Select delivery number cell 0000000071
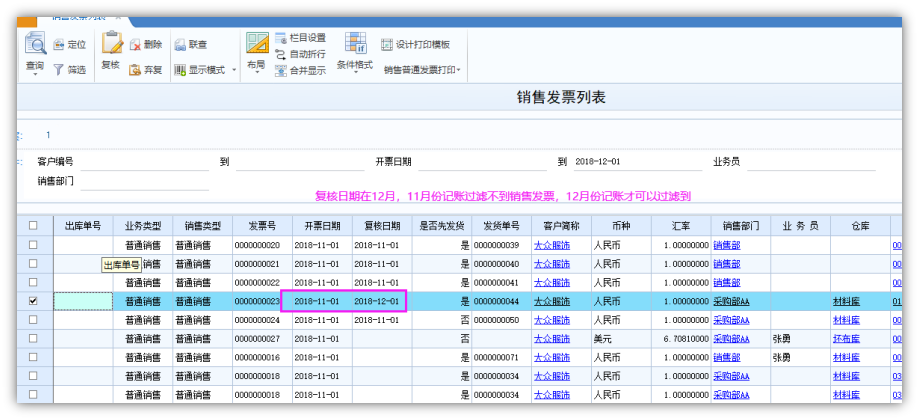The height and width of the screenshot is (420, 919). (502, 357)
